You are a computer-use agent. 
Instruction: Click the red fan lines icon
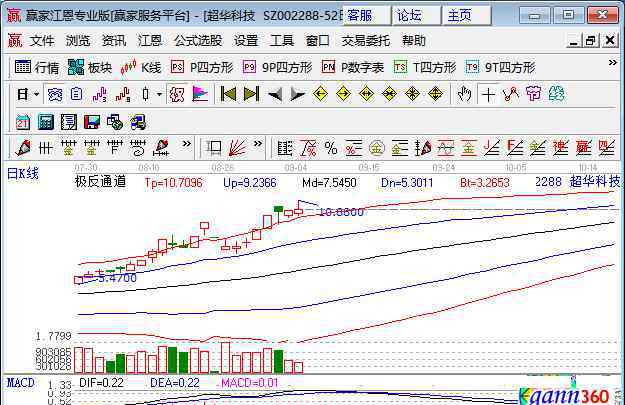tap(237, 149)
